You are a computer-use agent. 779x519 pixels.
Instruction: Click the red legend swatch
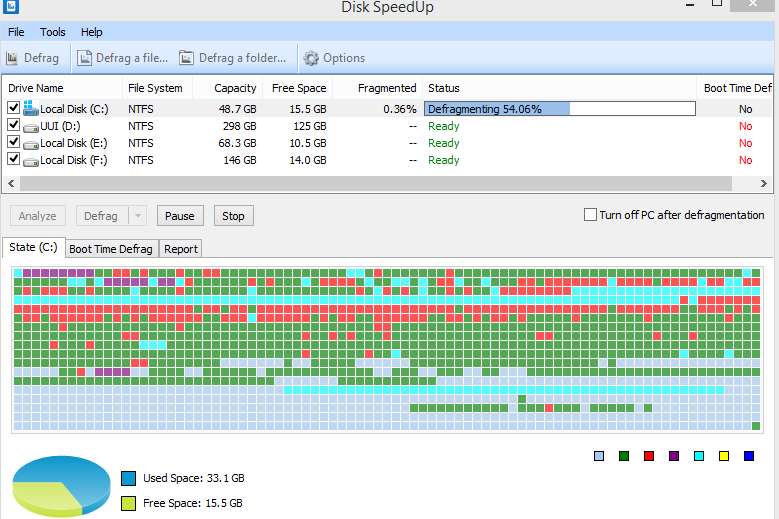pos(649,456)
